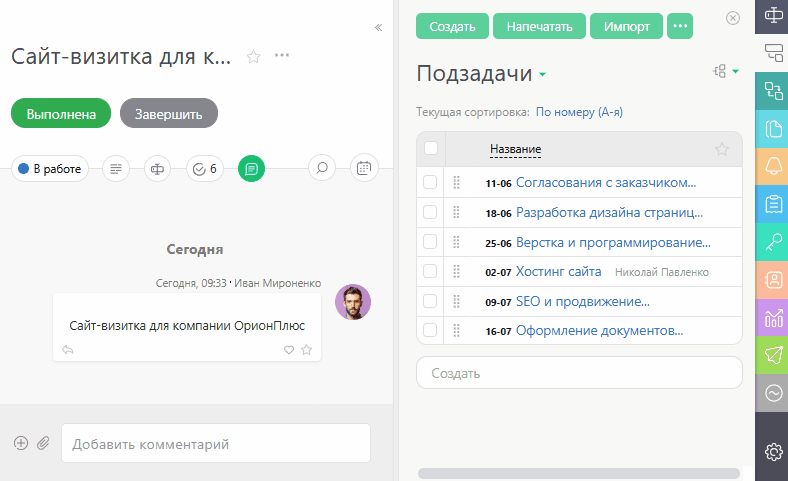Open the task structure icon in task toolbar
This screenshot has width=788, height=481.
157,169
